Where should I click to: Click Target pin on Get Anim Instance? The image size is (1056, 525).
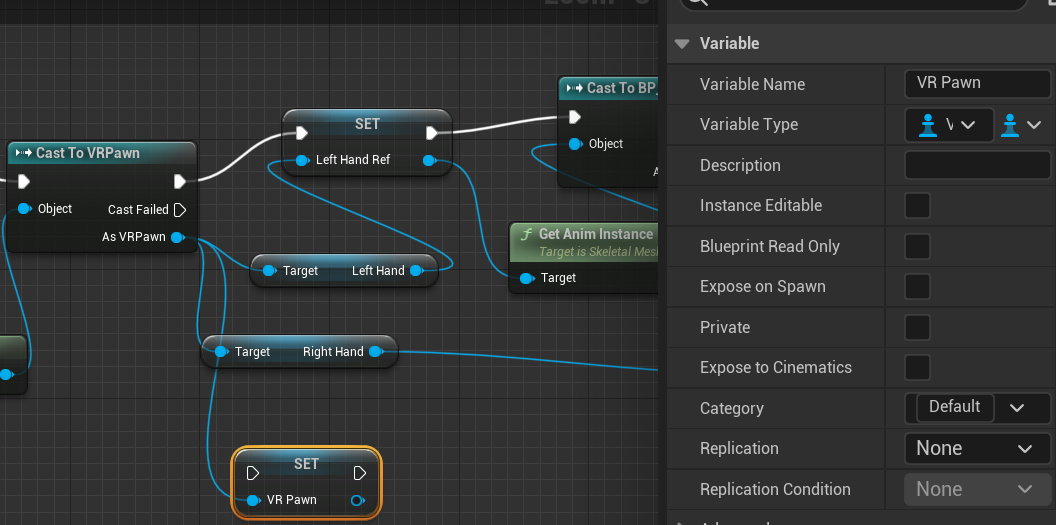click(527, 278)
